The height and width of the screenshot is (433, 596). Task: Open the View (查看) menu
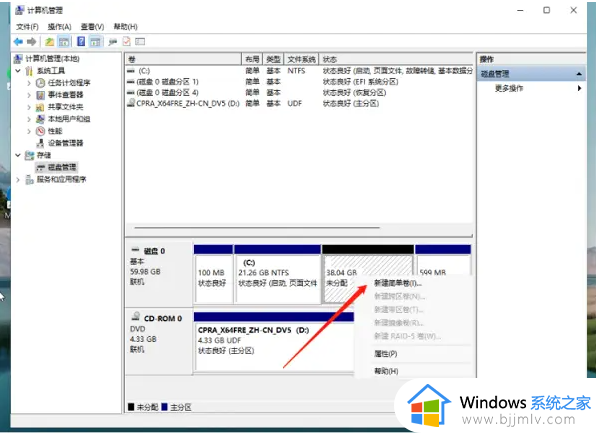[x=92, y=27]
